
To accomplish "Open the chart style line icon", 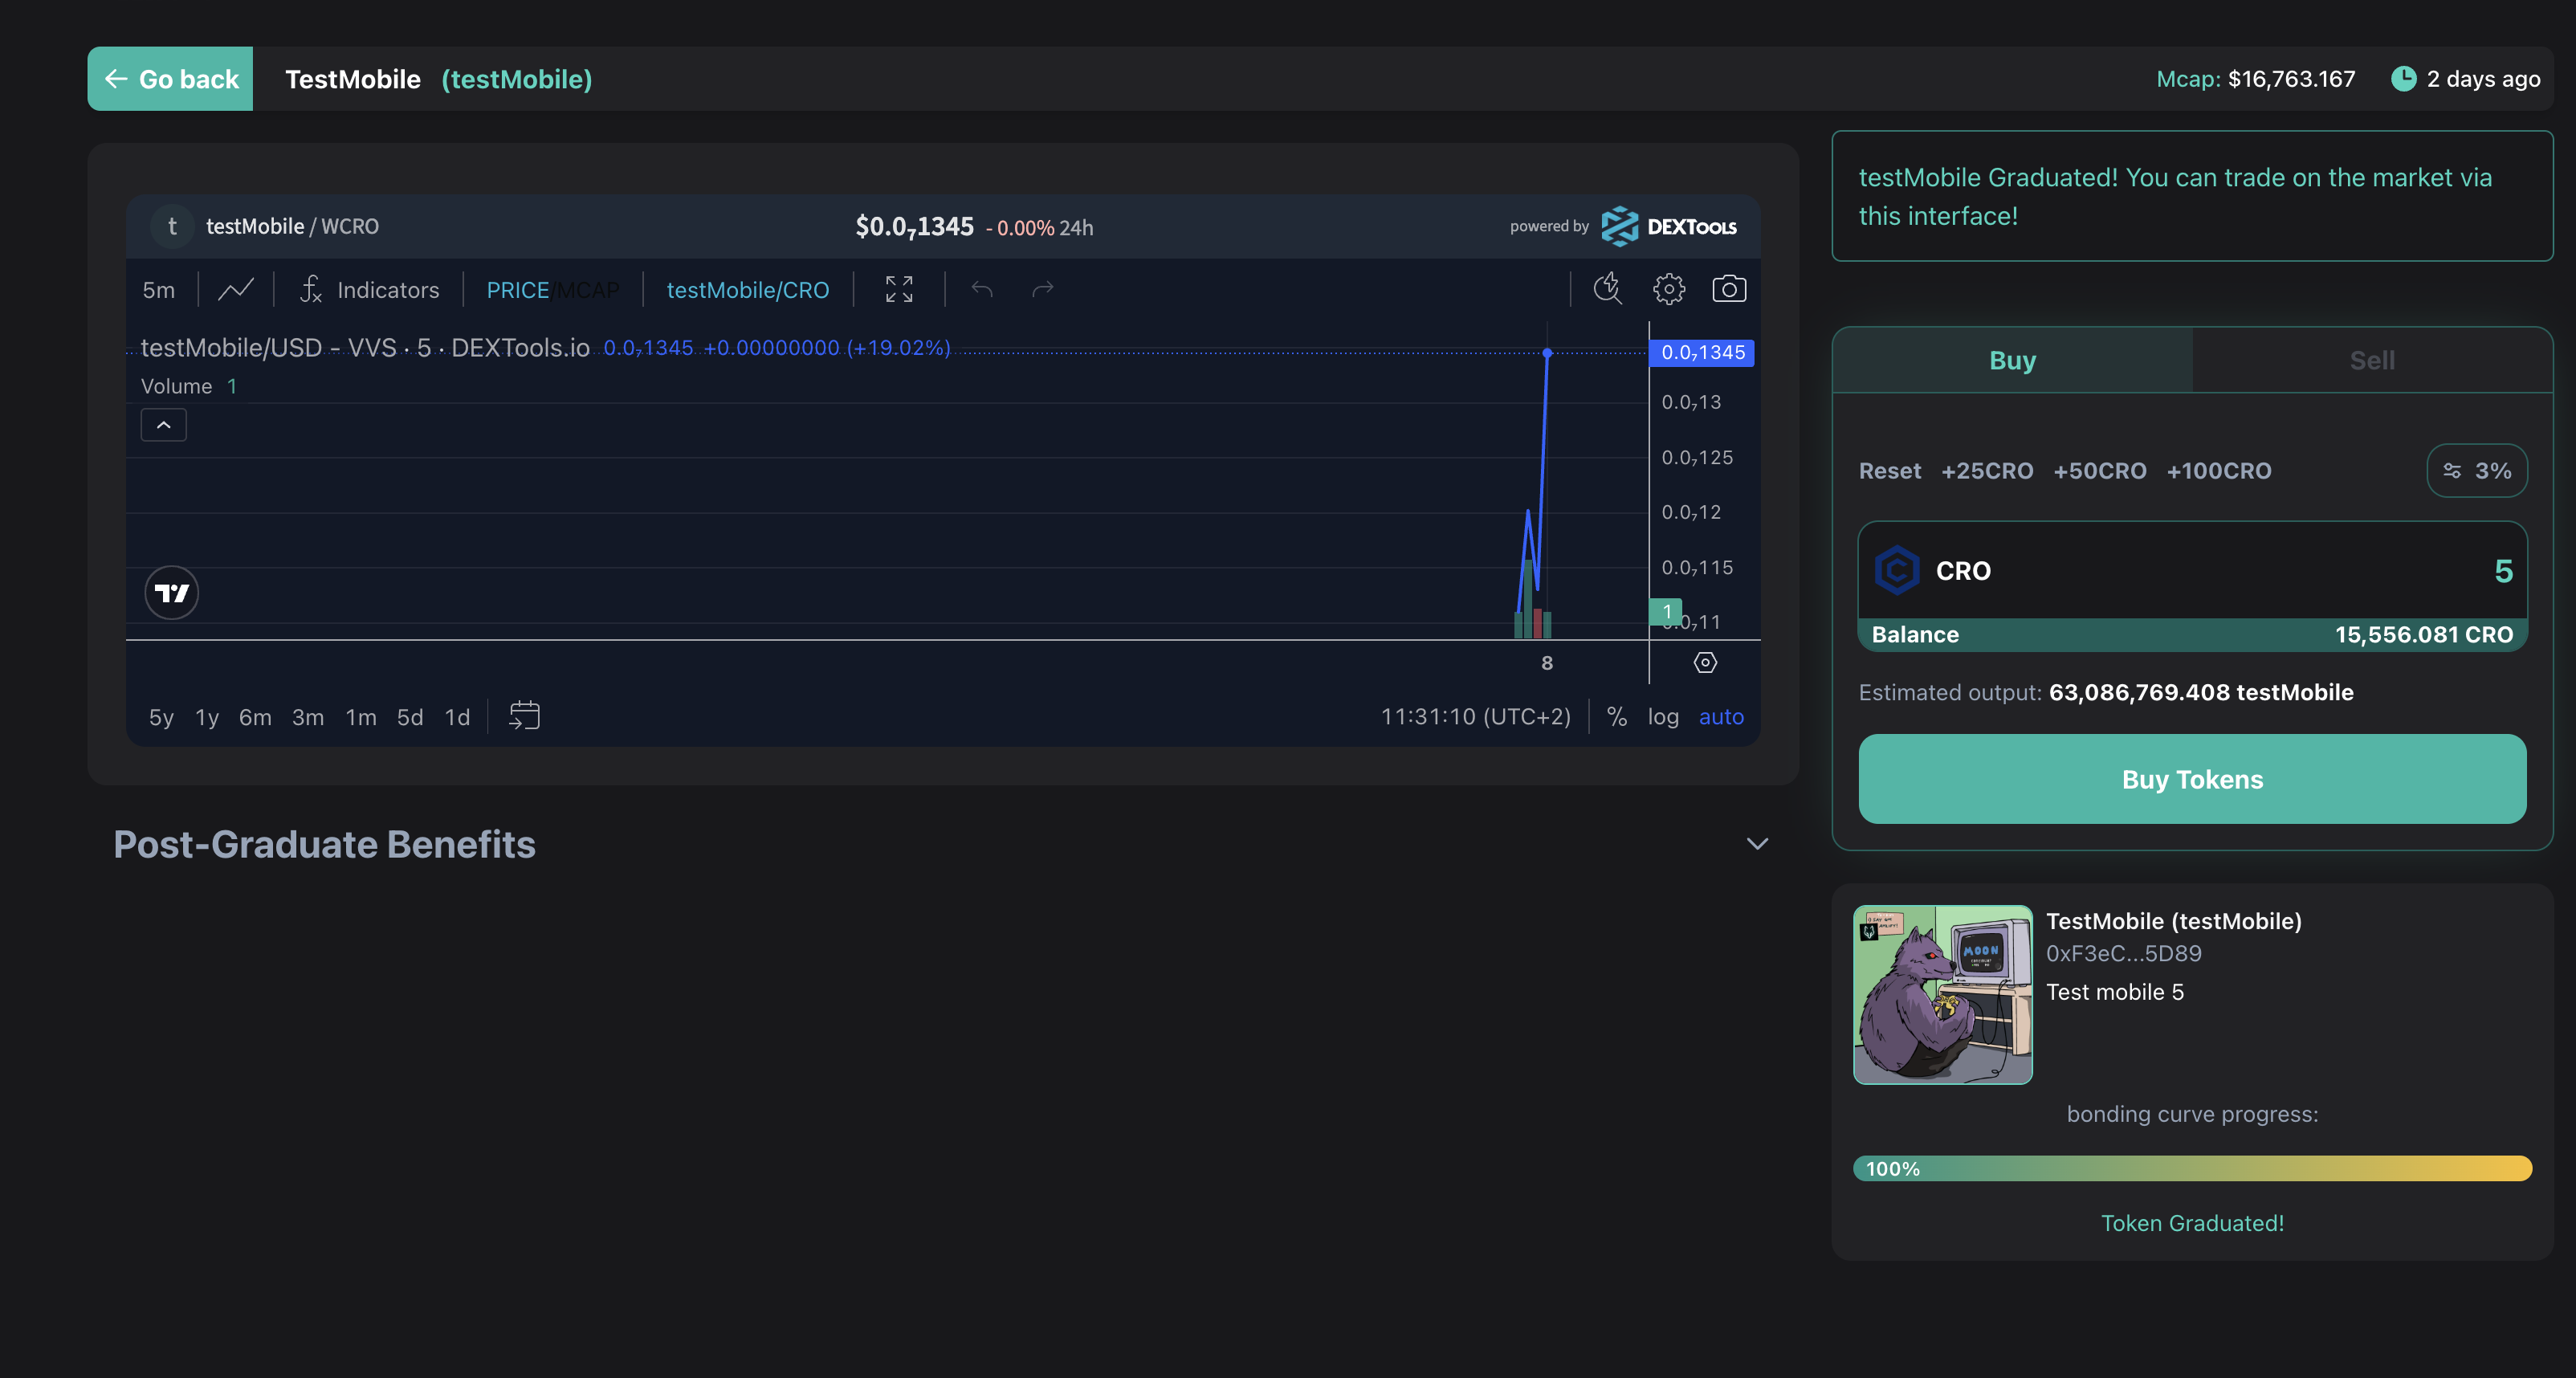I will click(x=236, y=290).
